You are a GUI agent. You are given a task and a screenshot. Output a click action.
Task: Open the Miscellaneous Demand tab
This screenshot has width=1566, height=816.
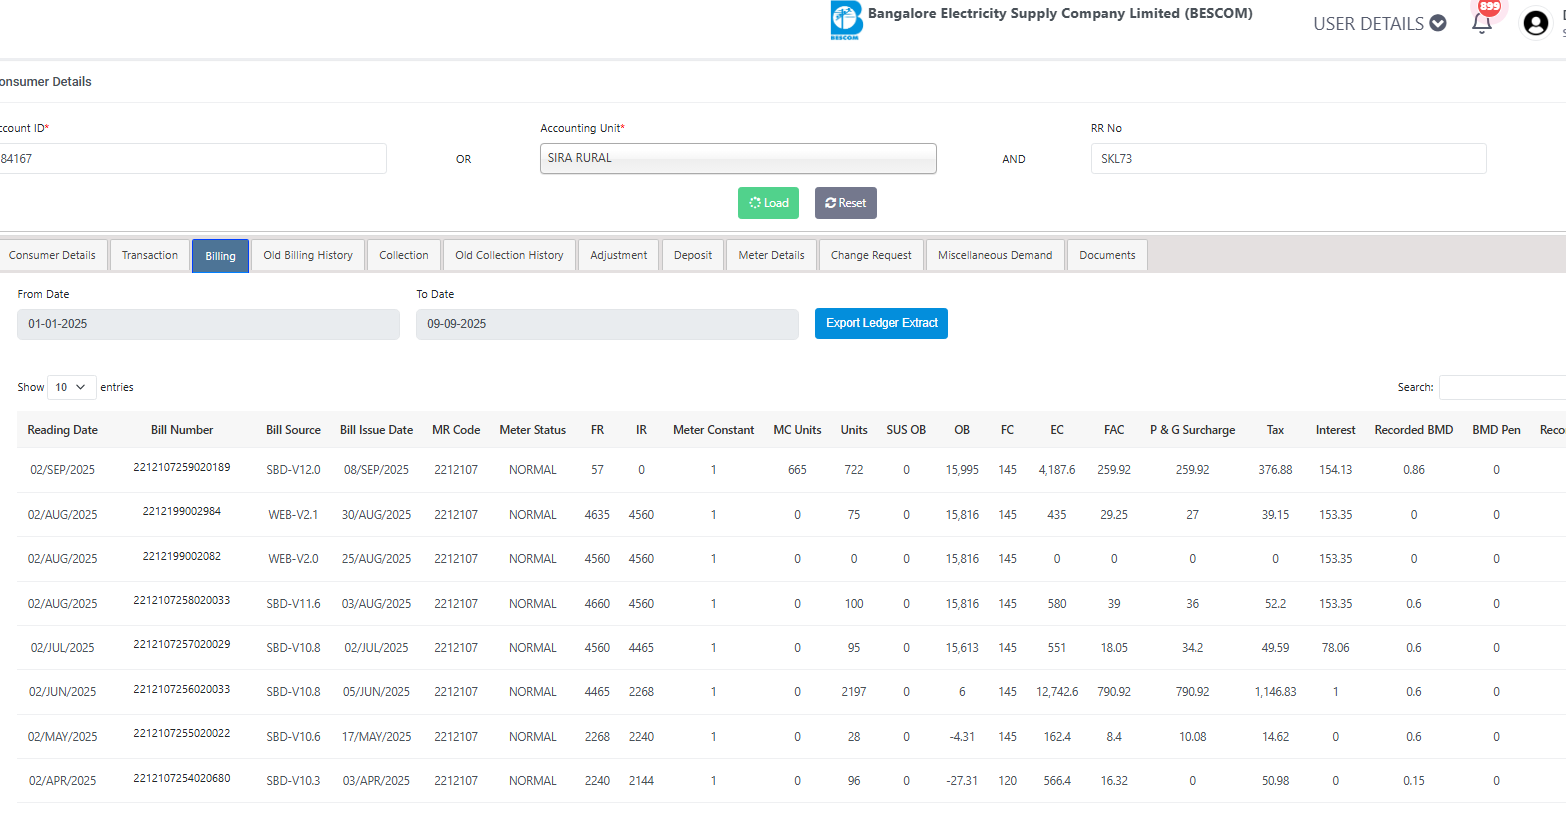[995, 255]
